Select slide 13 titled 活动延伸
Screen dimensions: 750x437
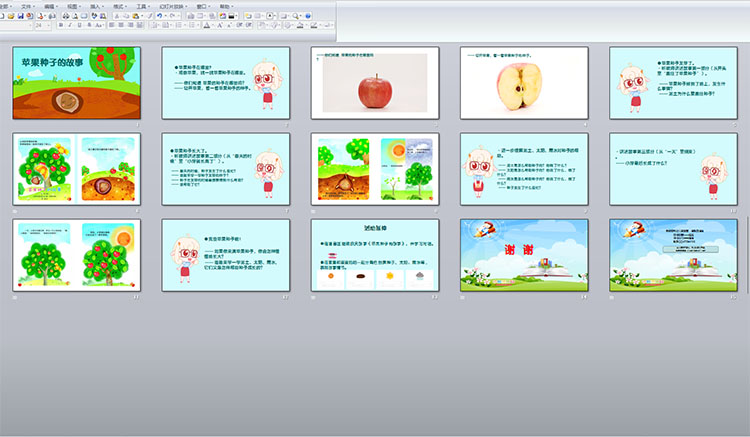coord(375,255)
